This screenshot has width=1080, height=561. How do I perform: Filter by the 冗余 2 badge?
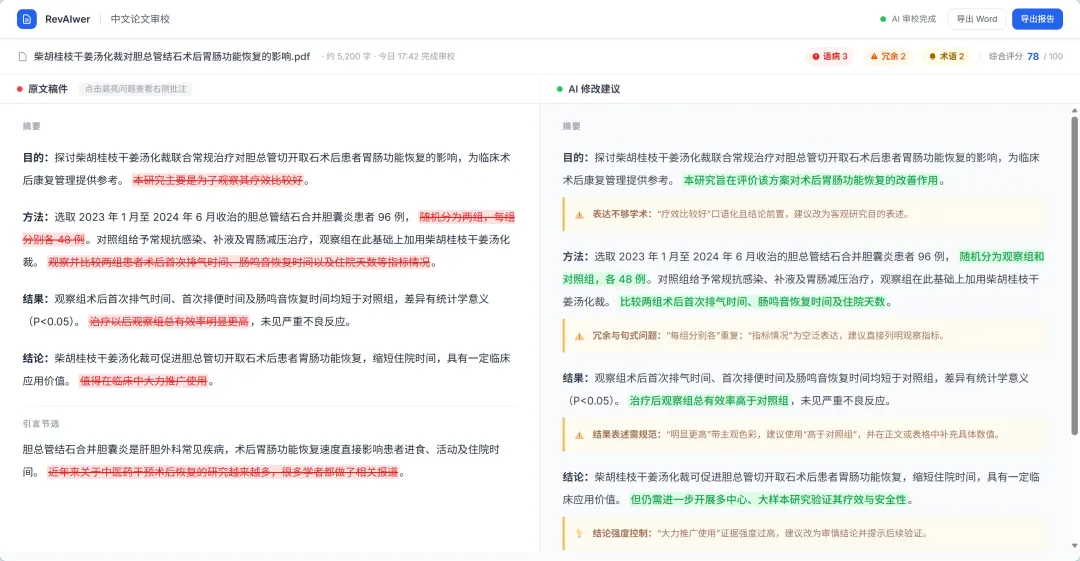tap(888, 57)
